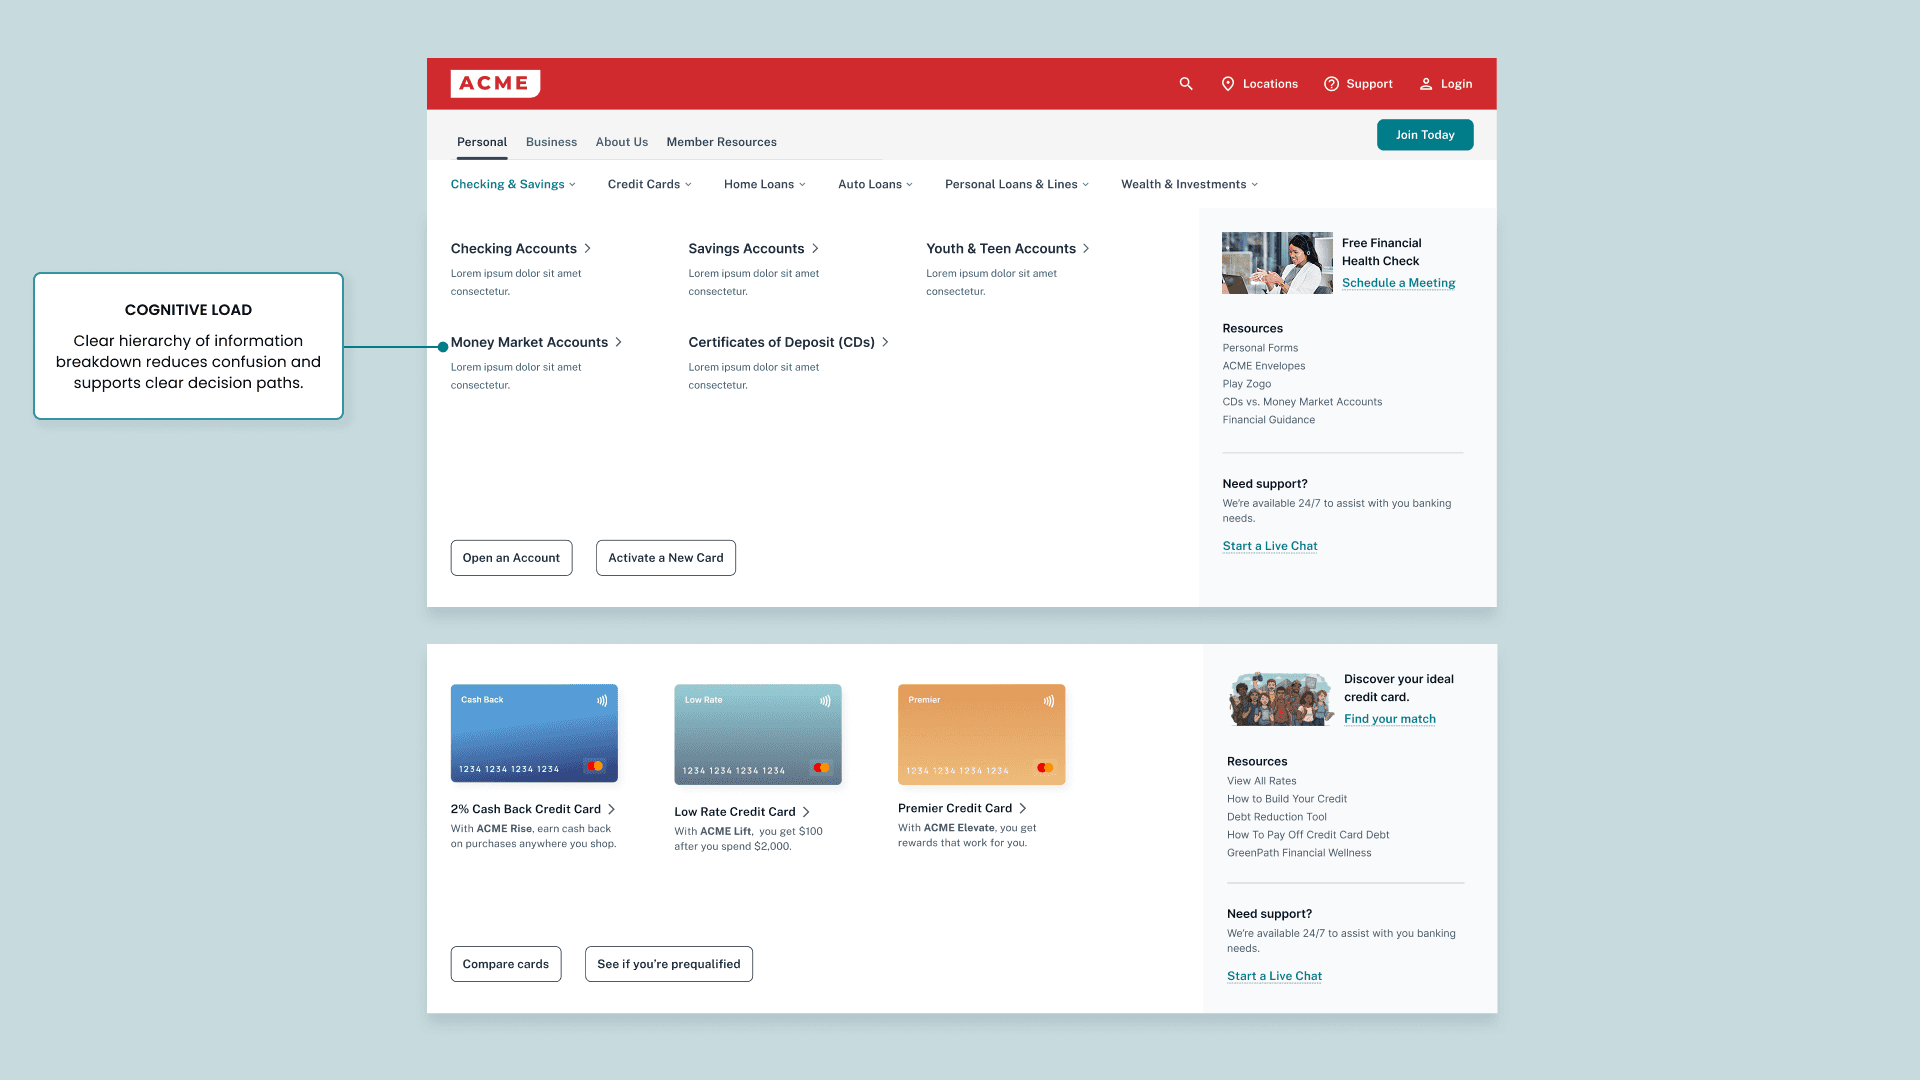Click arrow next to Premier Credit Card

[1022, 808]
